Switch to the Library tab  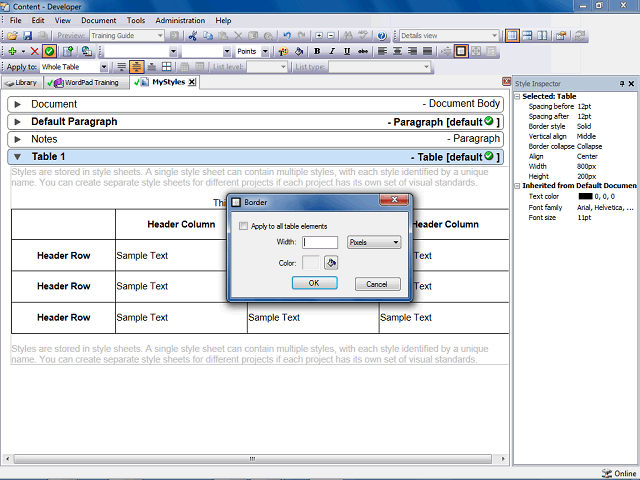tap(21, 83)
